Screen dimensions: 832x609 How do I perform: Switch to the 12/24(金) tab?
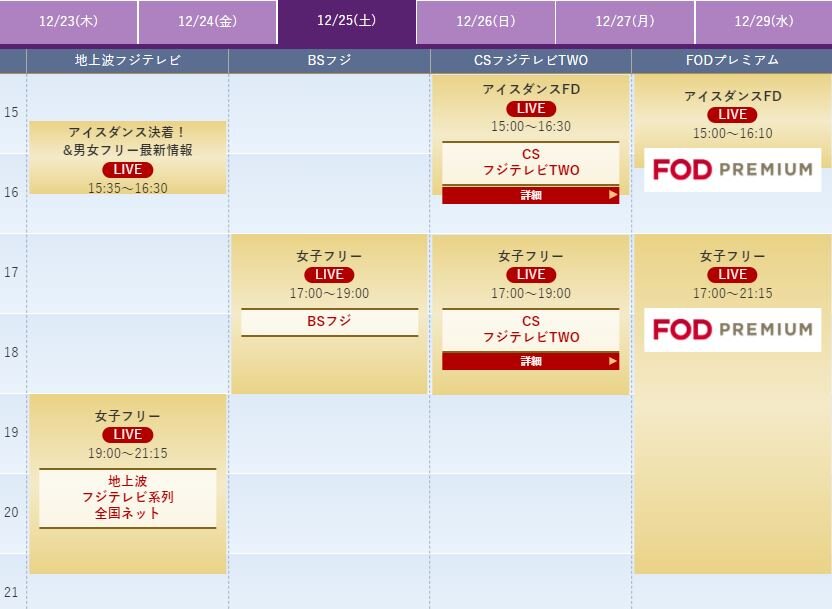tap(207, 22)
